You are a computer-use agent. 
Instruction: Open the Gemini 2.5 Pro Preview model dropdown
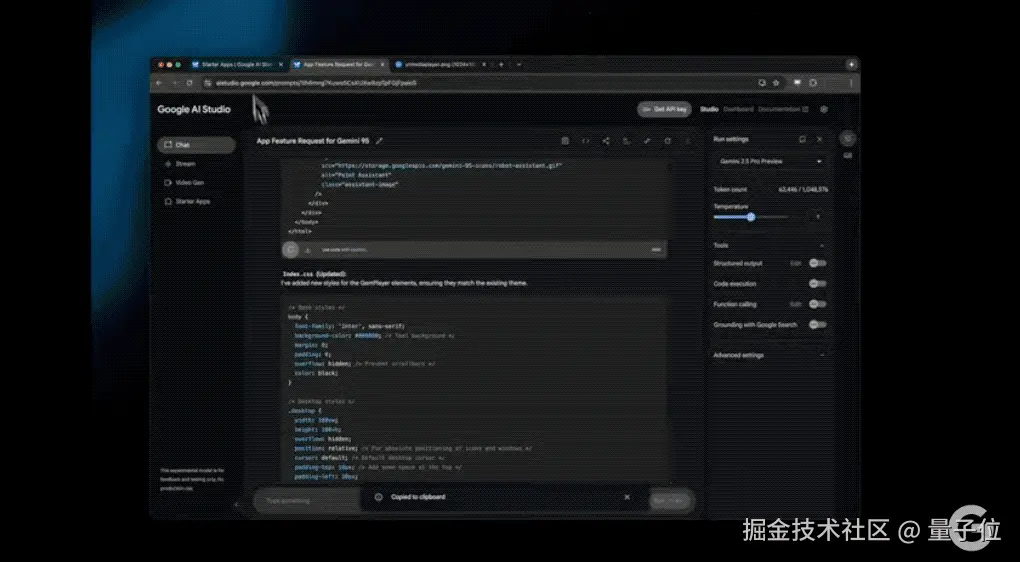770,161
